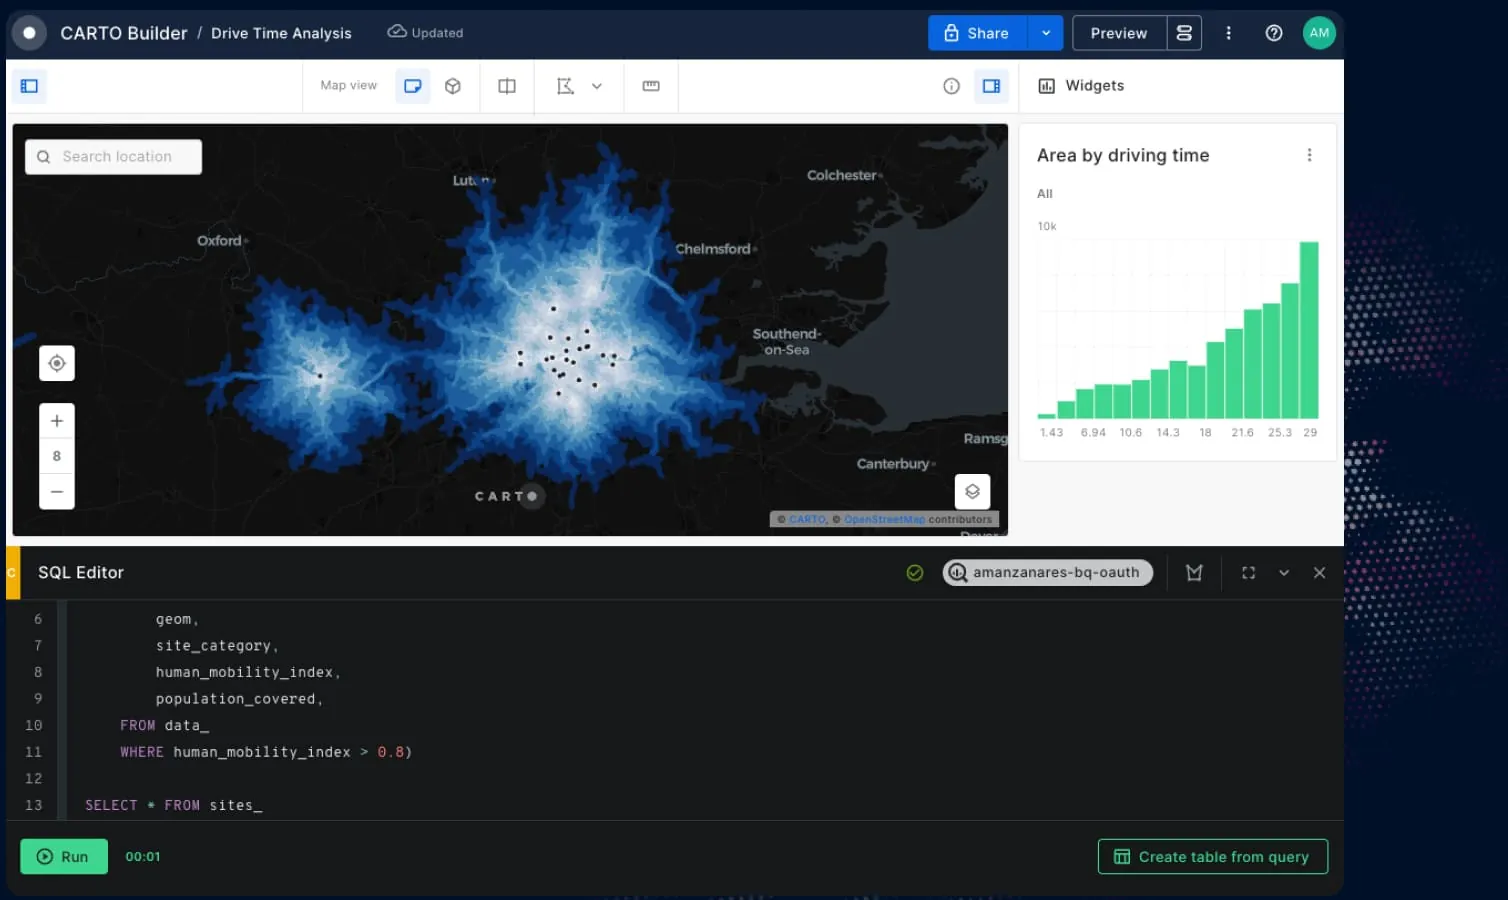The image size is (1508, 900).
Task: Click Create table from query
Action: coord(1212,856)
